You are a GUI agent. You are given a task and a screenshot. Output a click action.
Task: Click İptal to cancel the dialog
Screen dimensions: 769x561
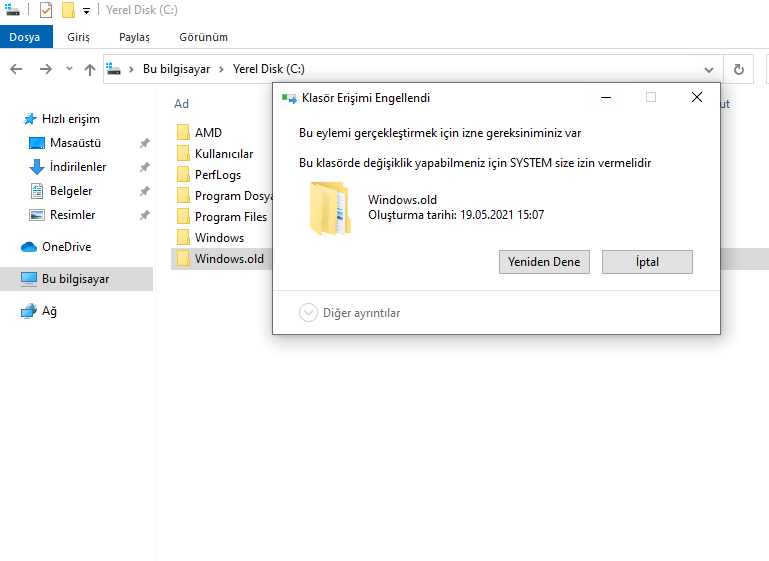[647, 262]
